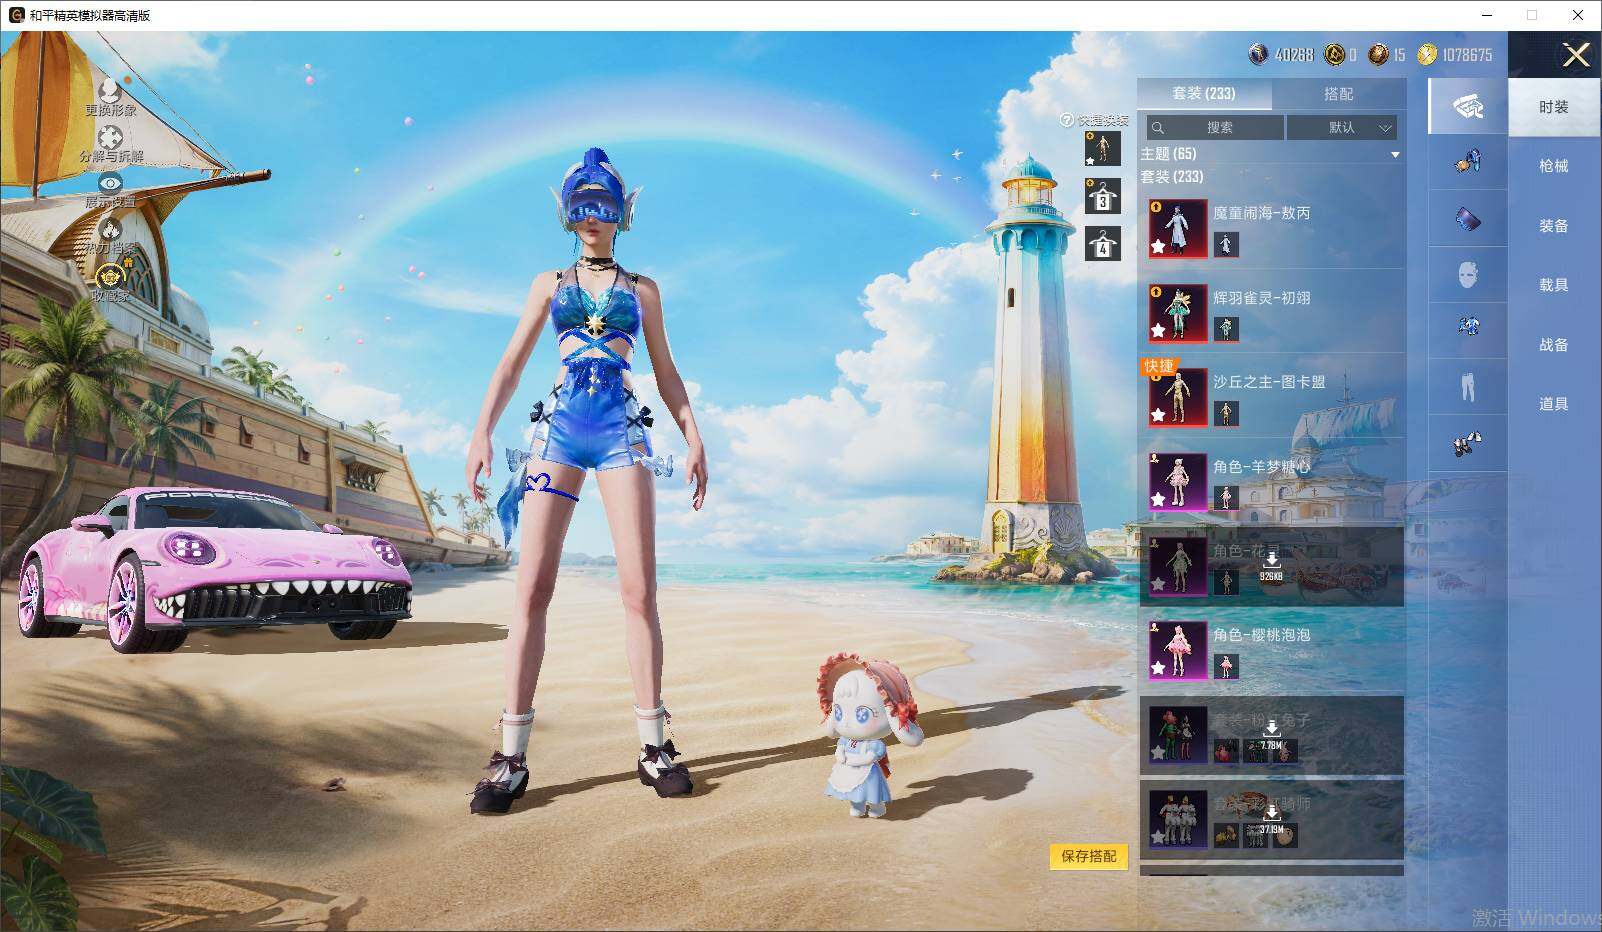Toggle favorite star on 魔童闹海-敖丙
This screenshot has height=932, width=1602.
(x=1158, y=246)
